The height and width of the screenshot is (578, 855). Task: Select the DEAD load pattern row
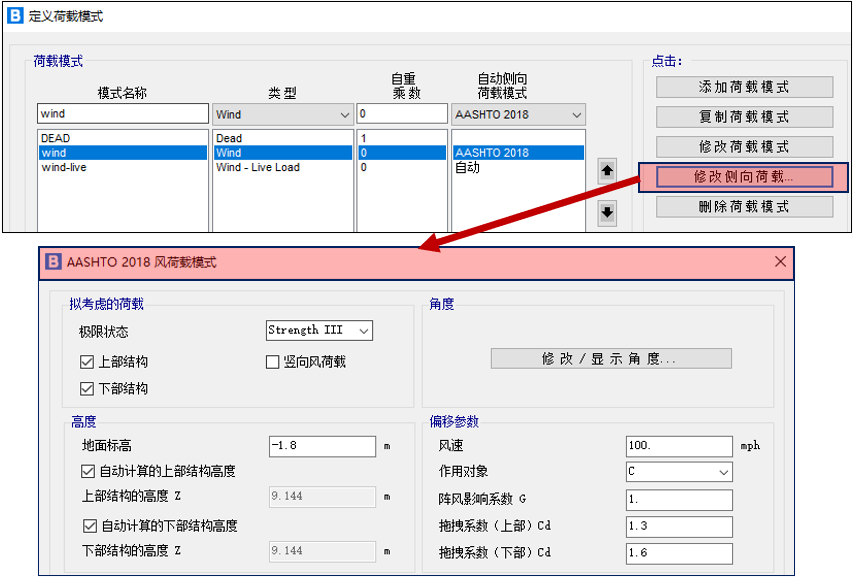click(122, 138)
